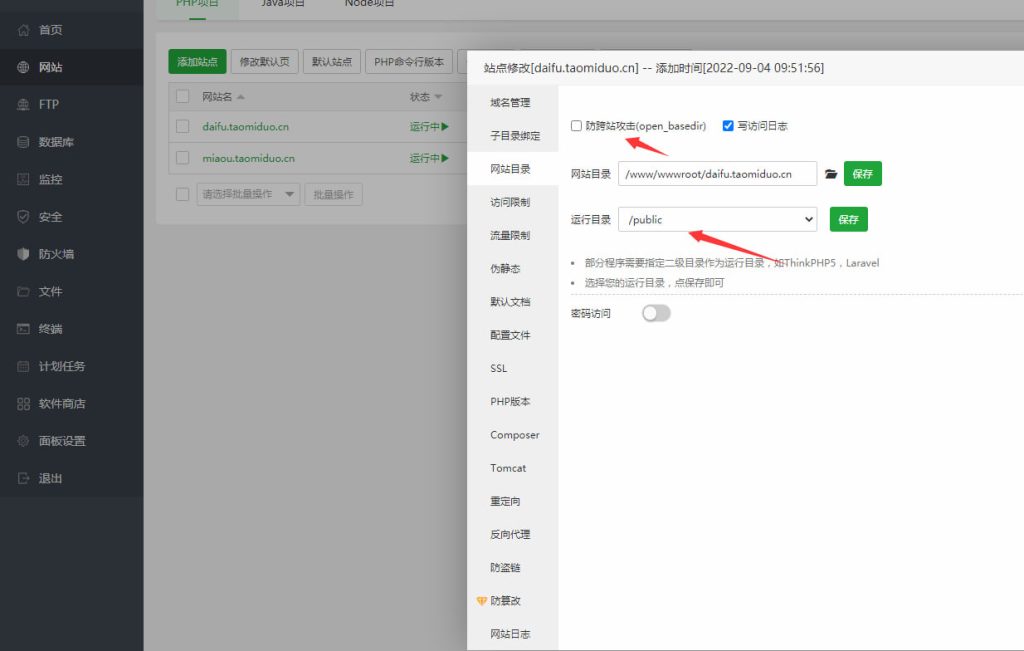Save the 网站目录 path with 保存
The height and width of the screenshot is (651, 1024).
click(x=863, y=174)
